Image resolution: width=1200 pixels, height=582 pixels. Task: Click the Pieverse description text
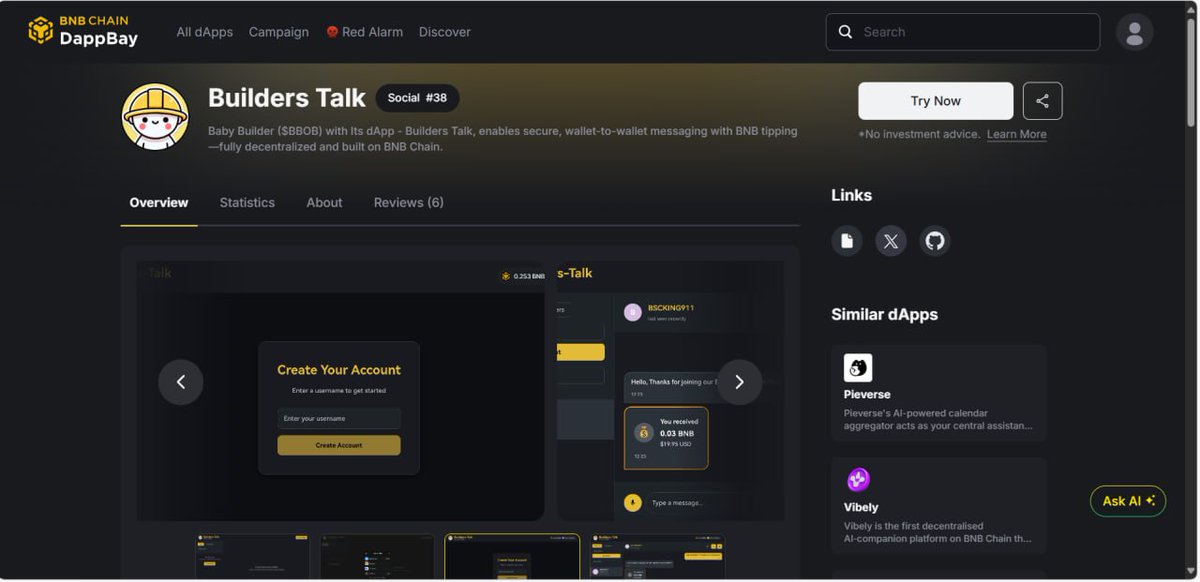(938, 419)
